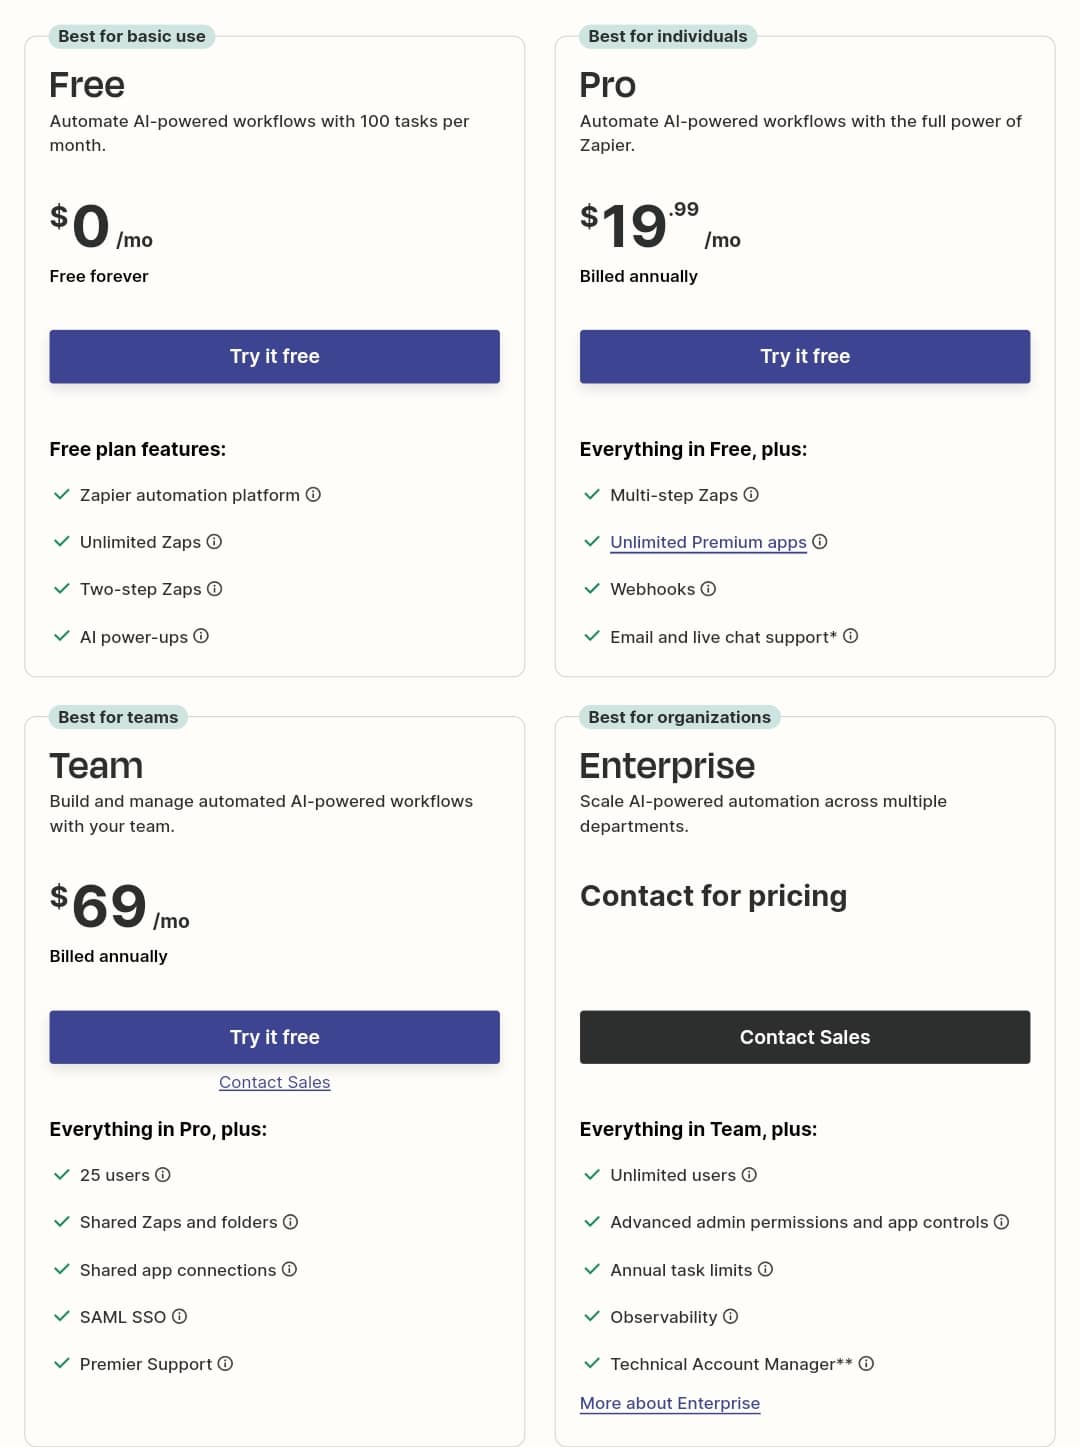Show info for Email and live chat support

point(851,635)
